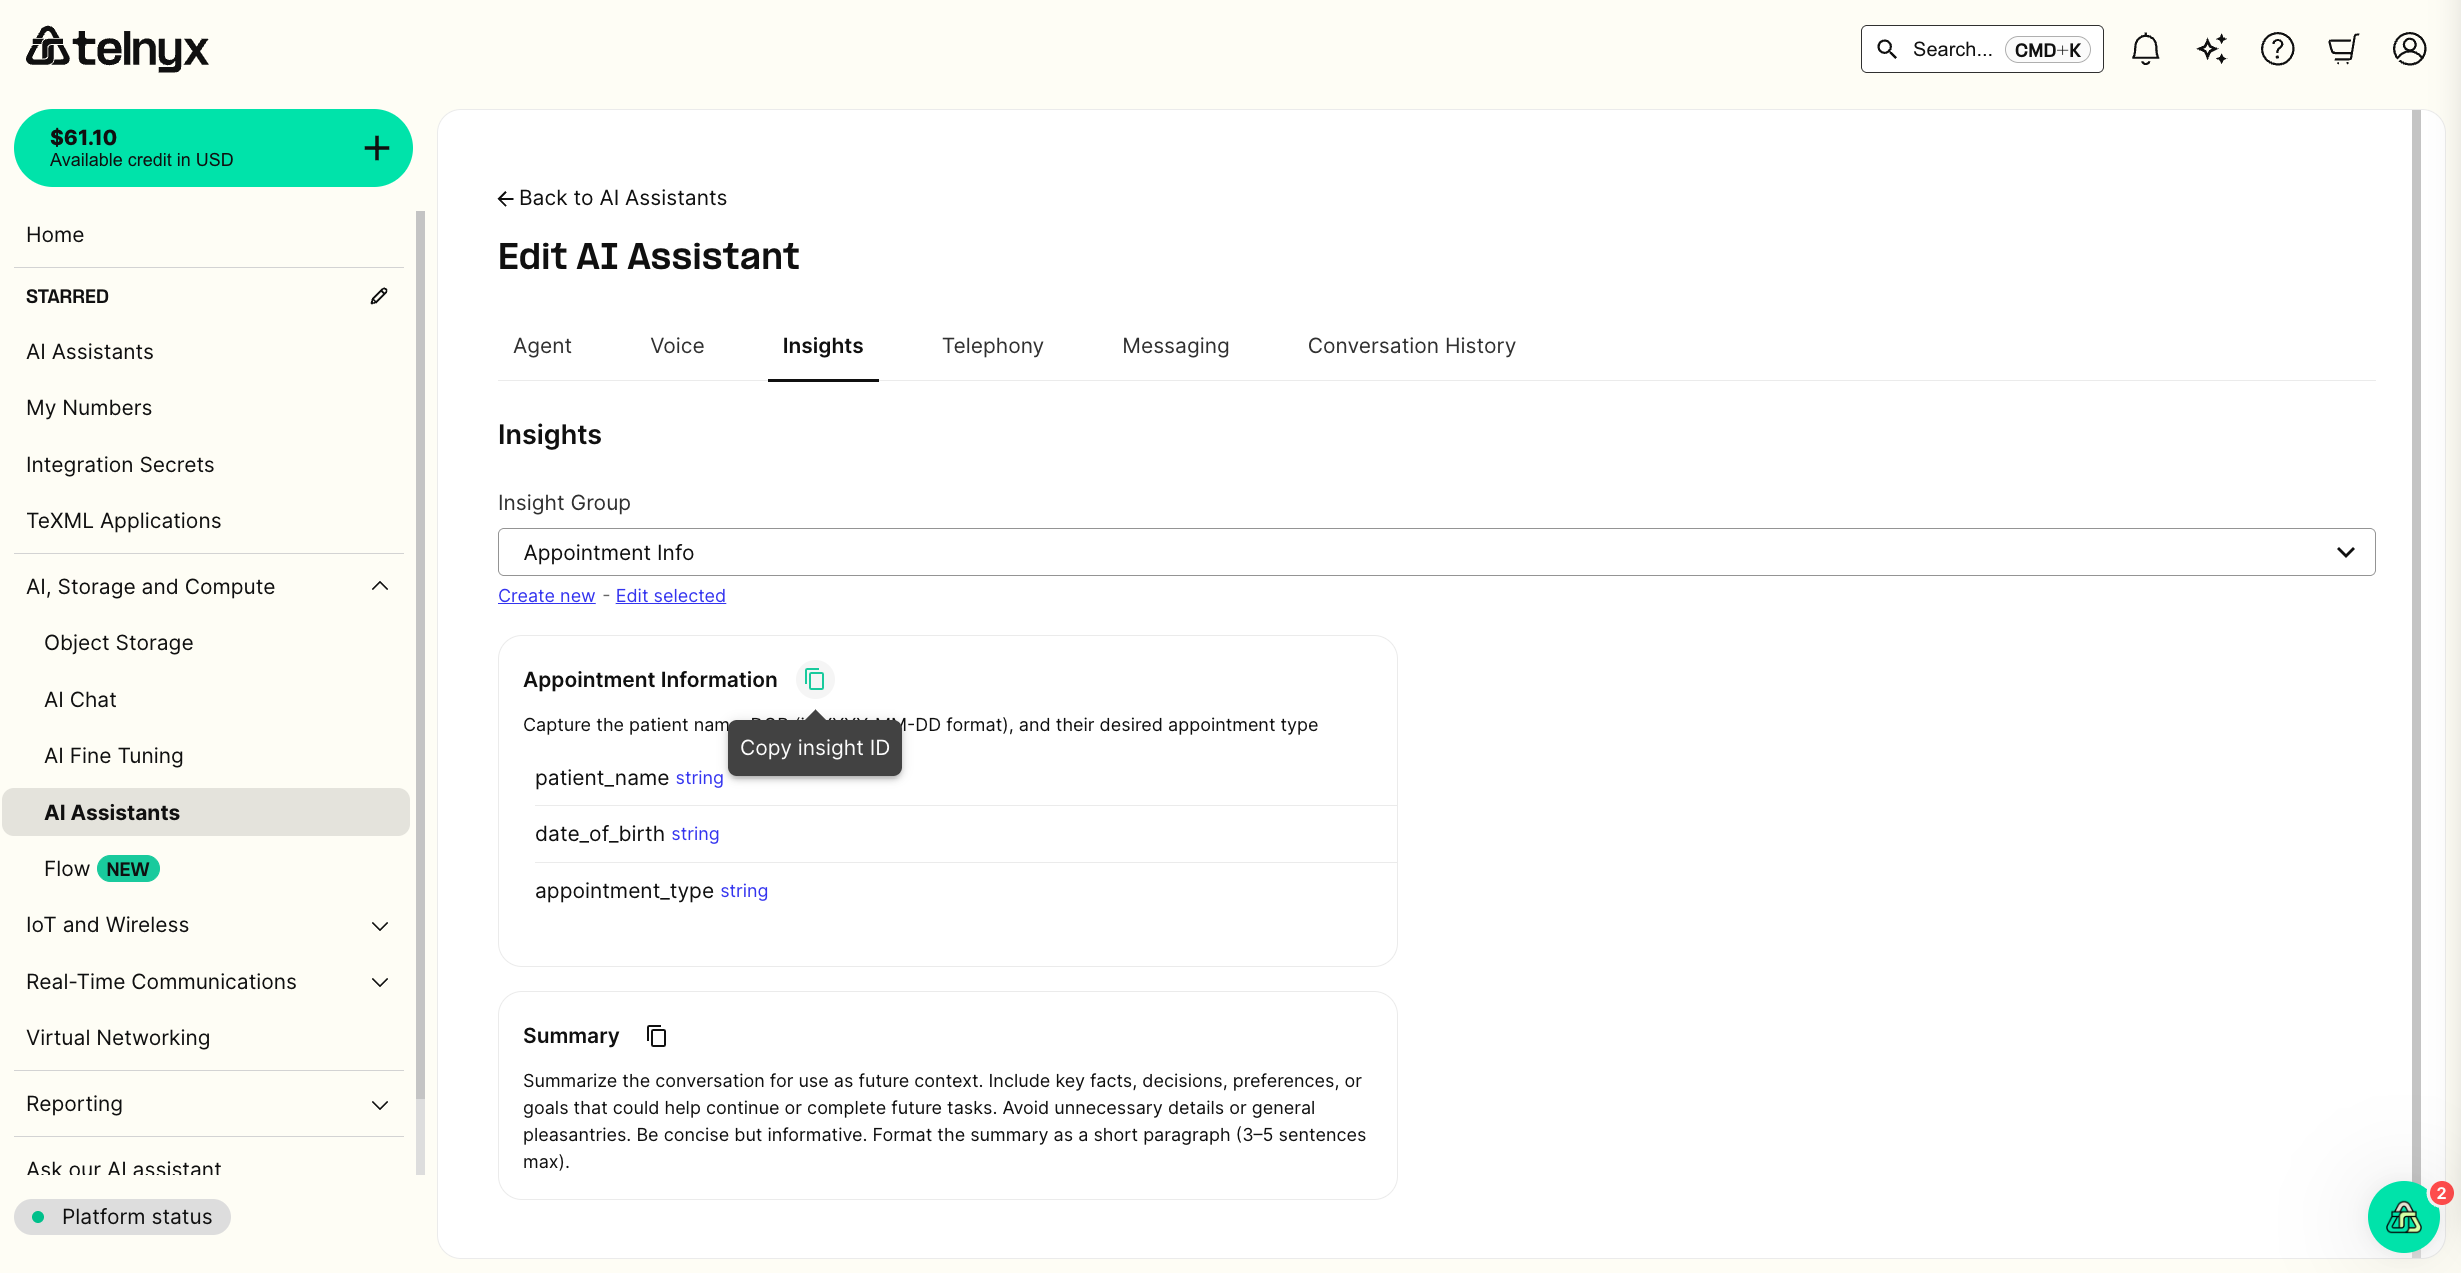Click the appointment_type field row

click(965, 891)
